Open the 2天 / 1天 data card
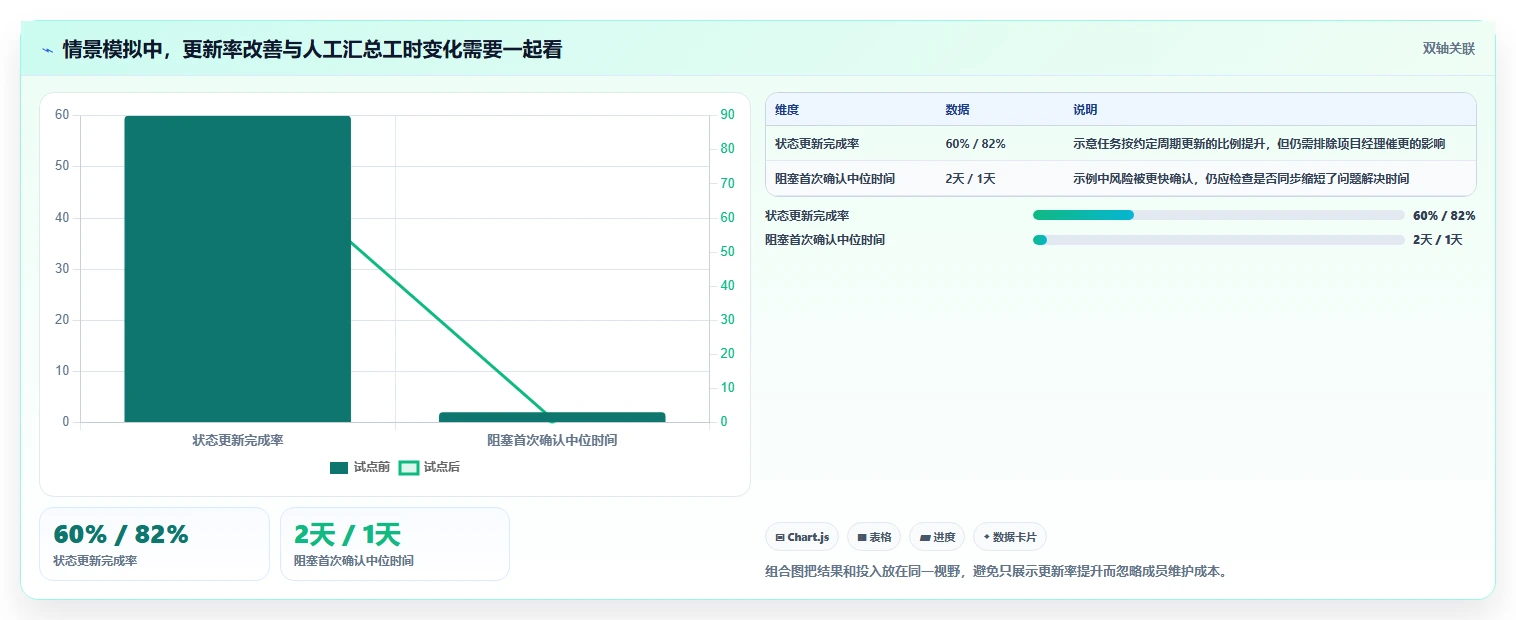Screen dimensions: 1516x620 [x=395, y=544]
